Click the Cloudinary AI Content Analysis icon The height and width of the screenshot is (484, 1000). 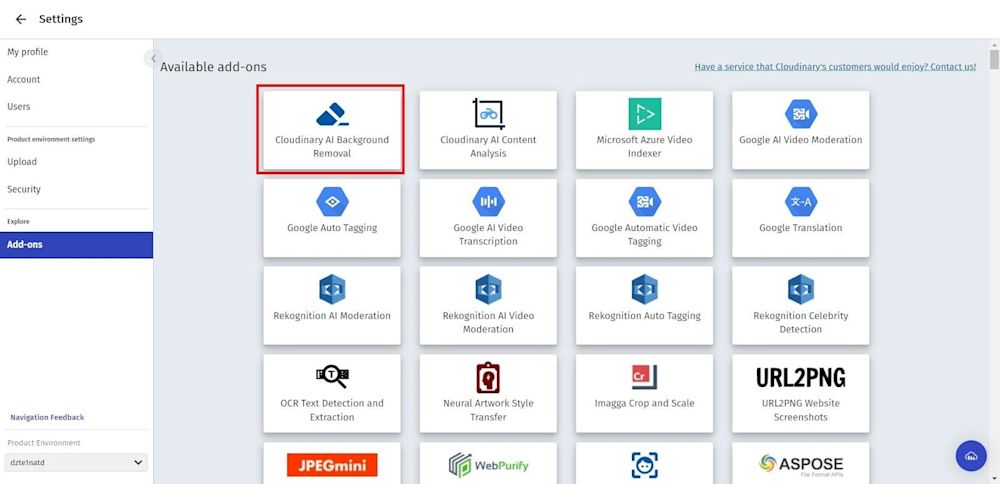(x=489, y=114)
